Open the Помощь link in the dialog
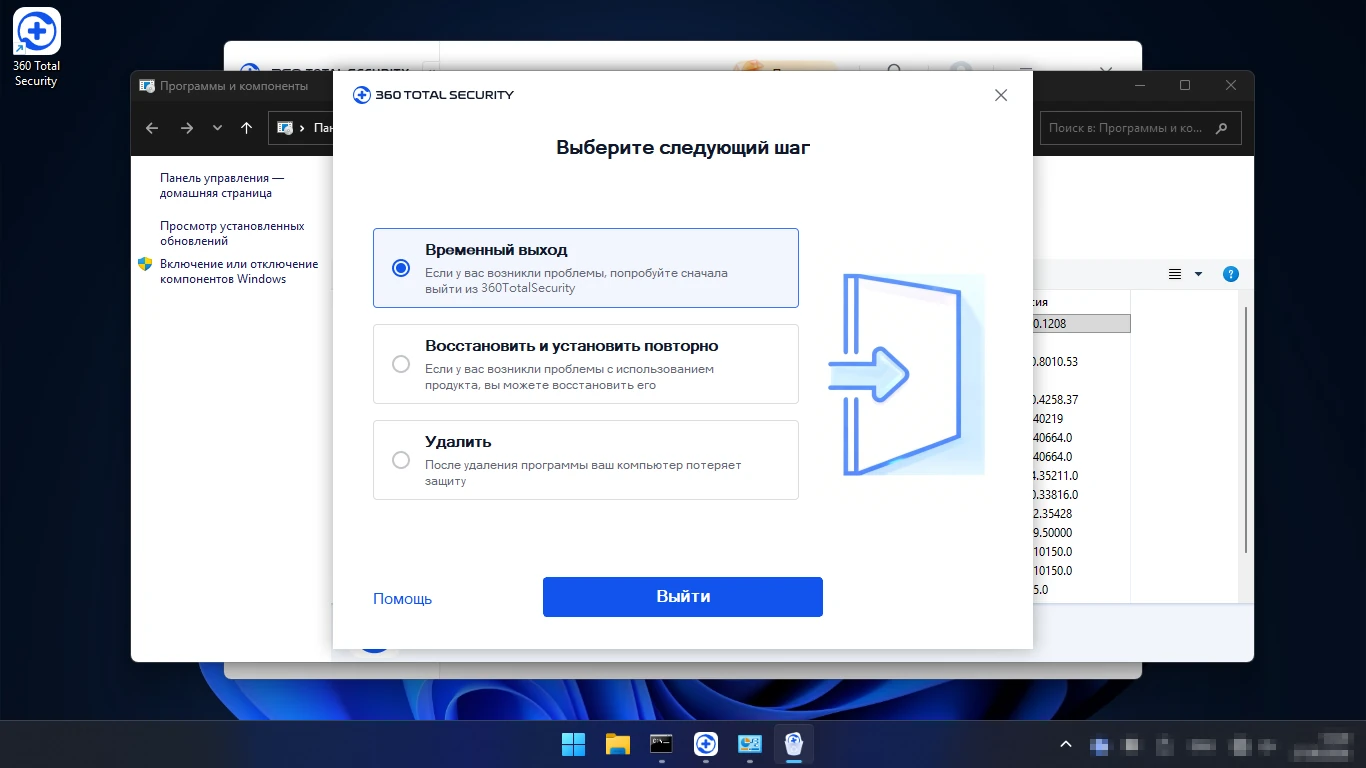Screen dimensions: 1366x768 (x=402, y=599)
